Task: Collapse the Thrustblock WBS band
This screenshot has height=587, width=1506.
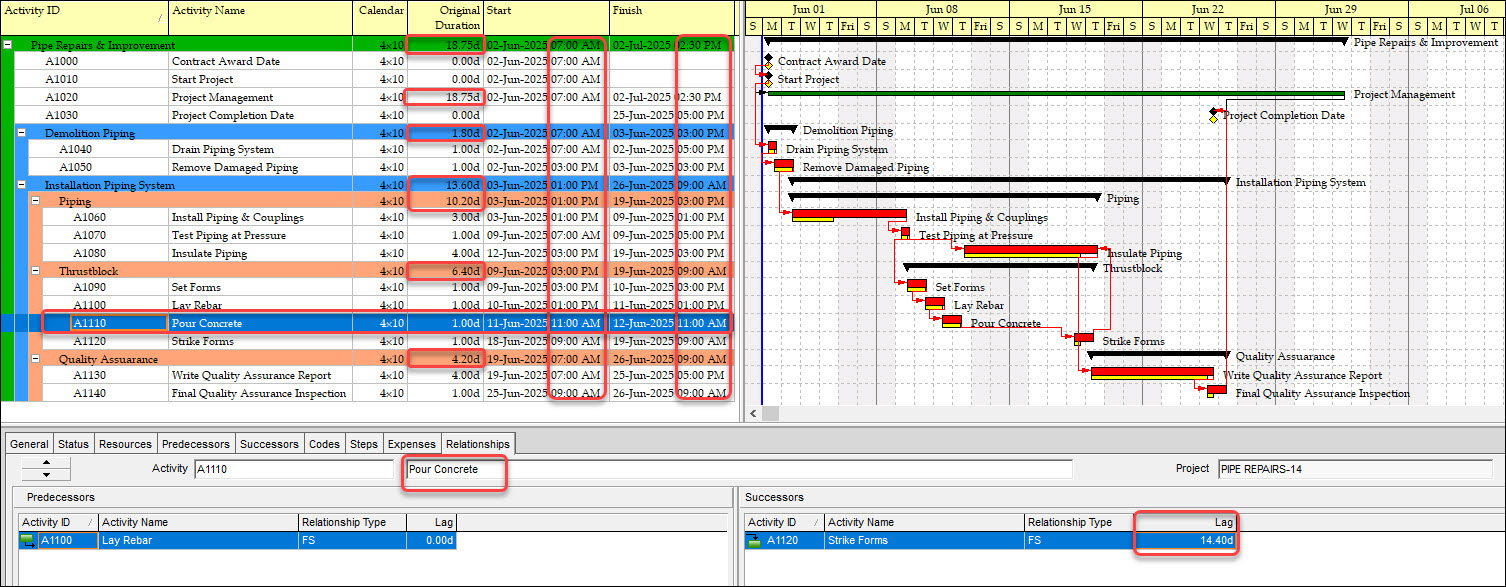Action: [x=36, y=271]
